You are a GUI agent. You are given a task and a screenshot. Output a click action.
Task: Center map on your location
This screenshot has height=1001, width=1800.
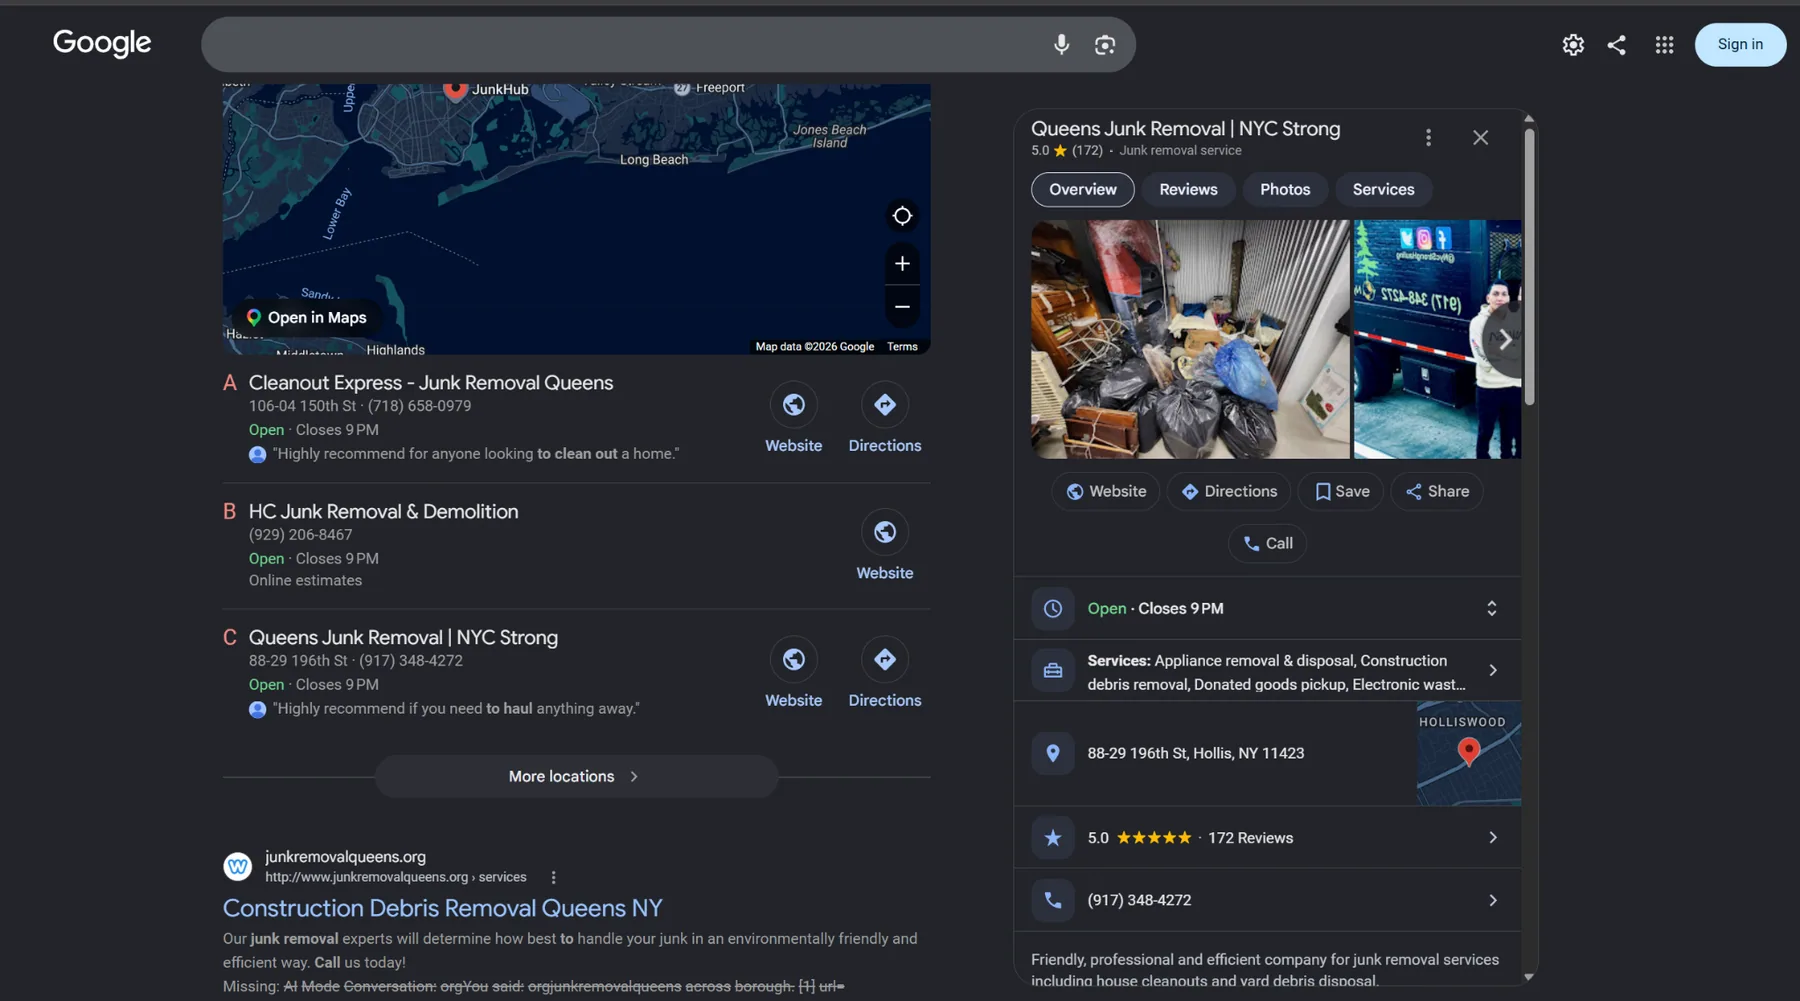click(902, 215)
